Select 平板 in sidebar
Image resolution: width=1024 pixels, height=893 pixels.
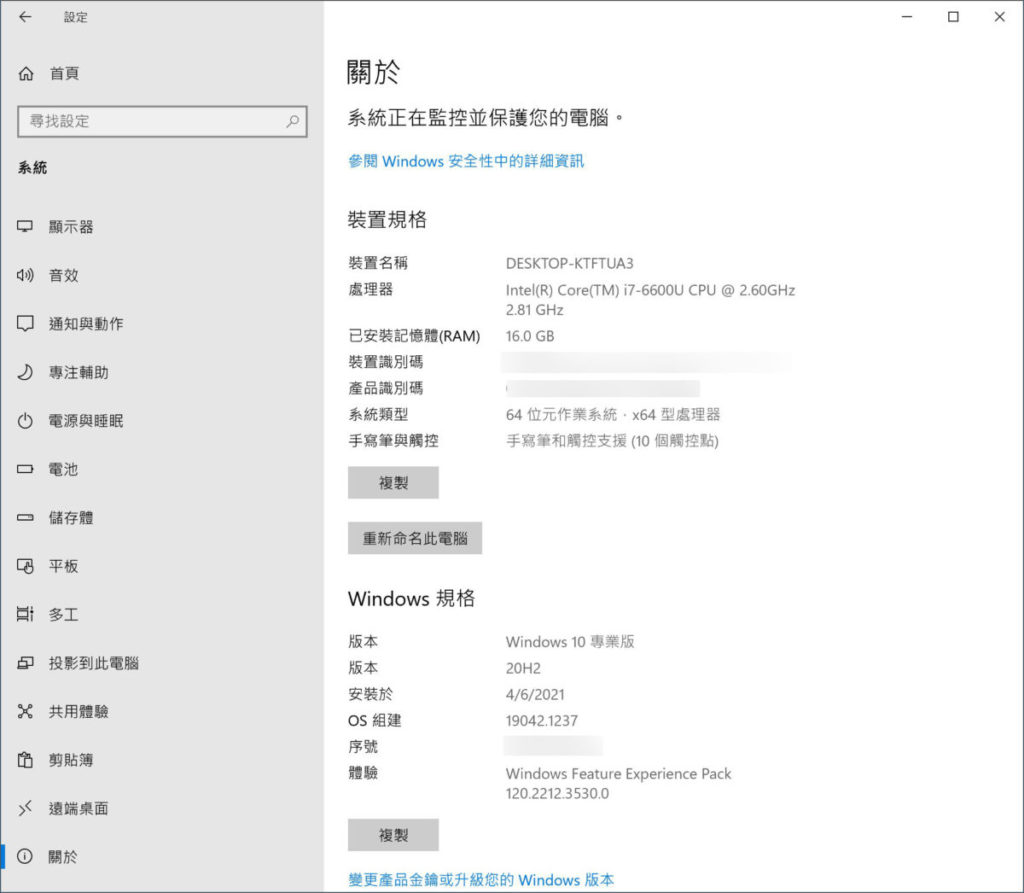(x=162, y=566)
